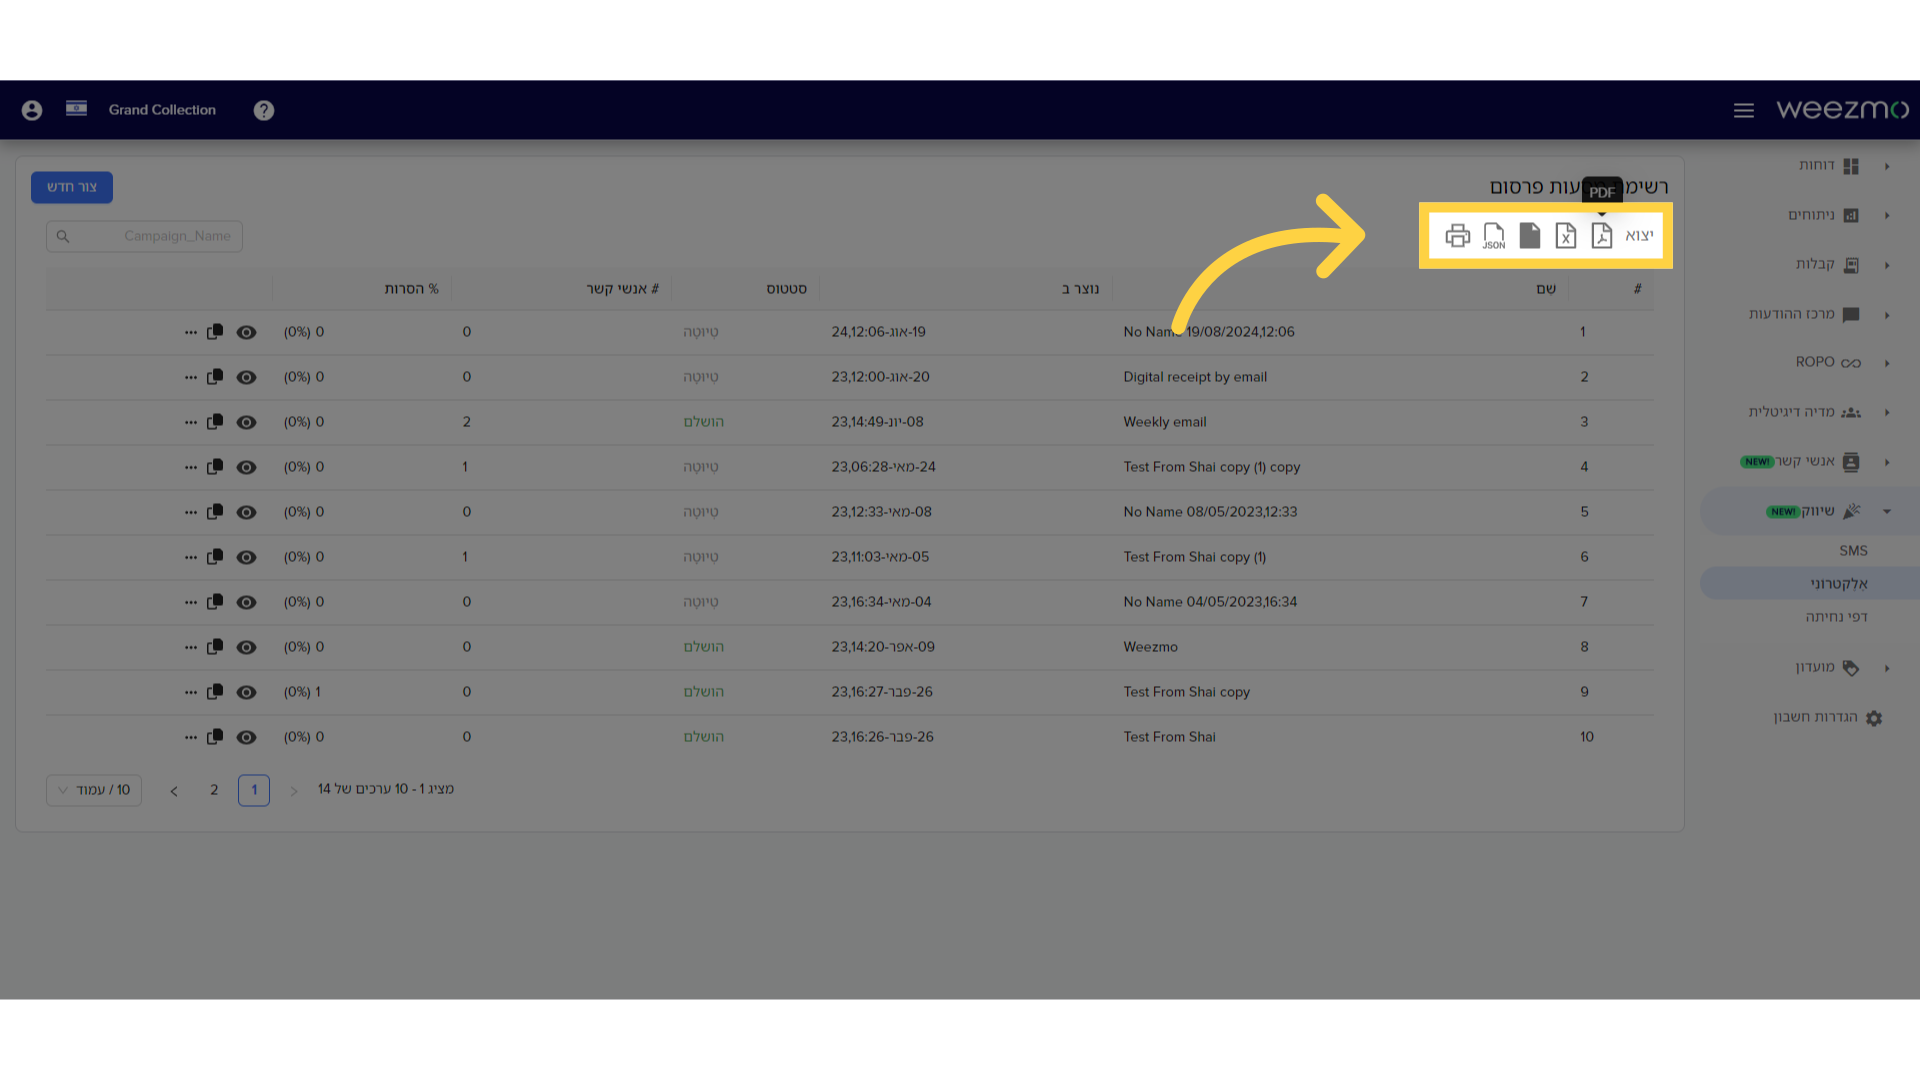Click the create new (צור חדש) button
Viewport: 1920px width, 1080px height.
(72, 187)
